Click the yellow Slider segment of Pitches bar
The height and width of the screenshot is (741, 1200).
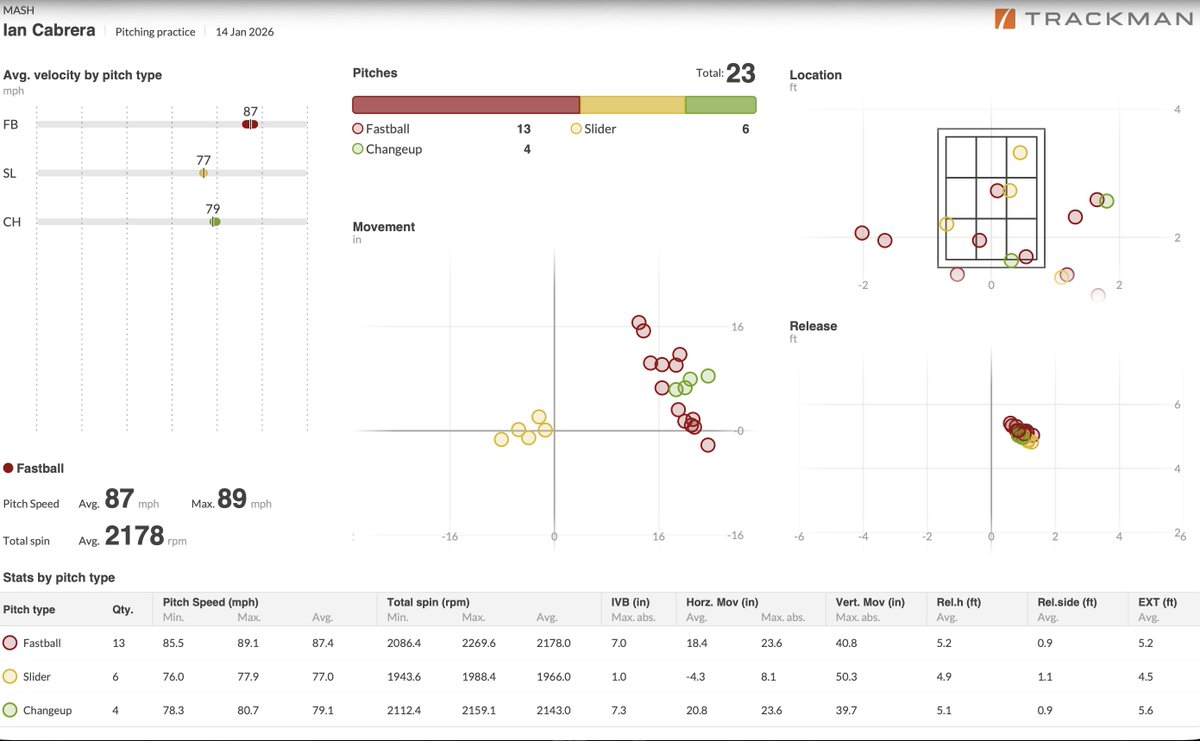point(633,105)
